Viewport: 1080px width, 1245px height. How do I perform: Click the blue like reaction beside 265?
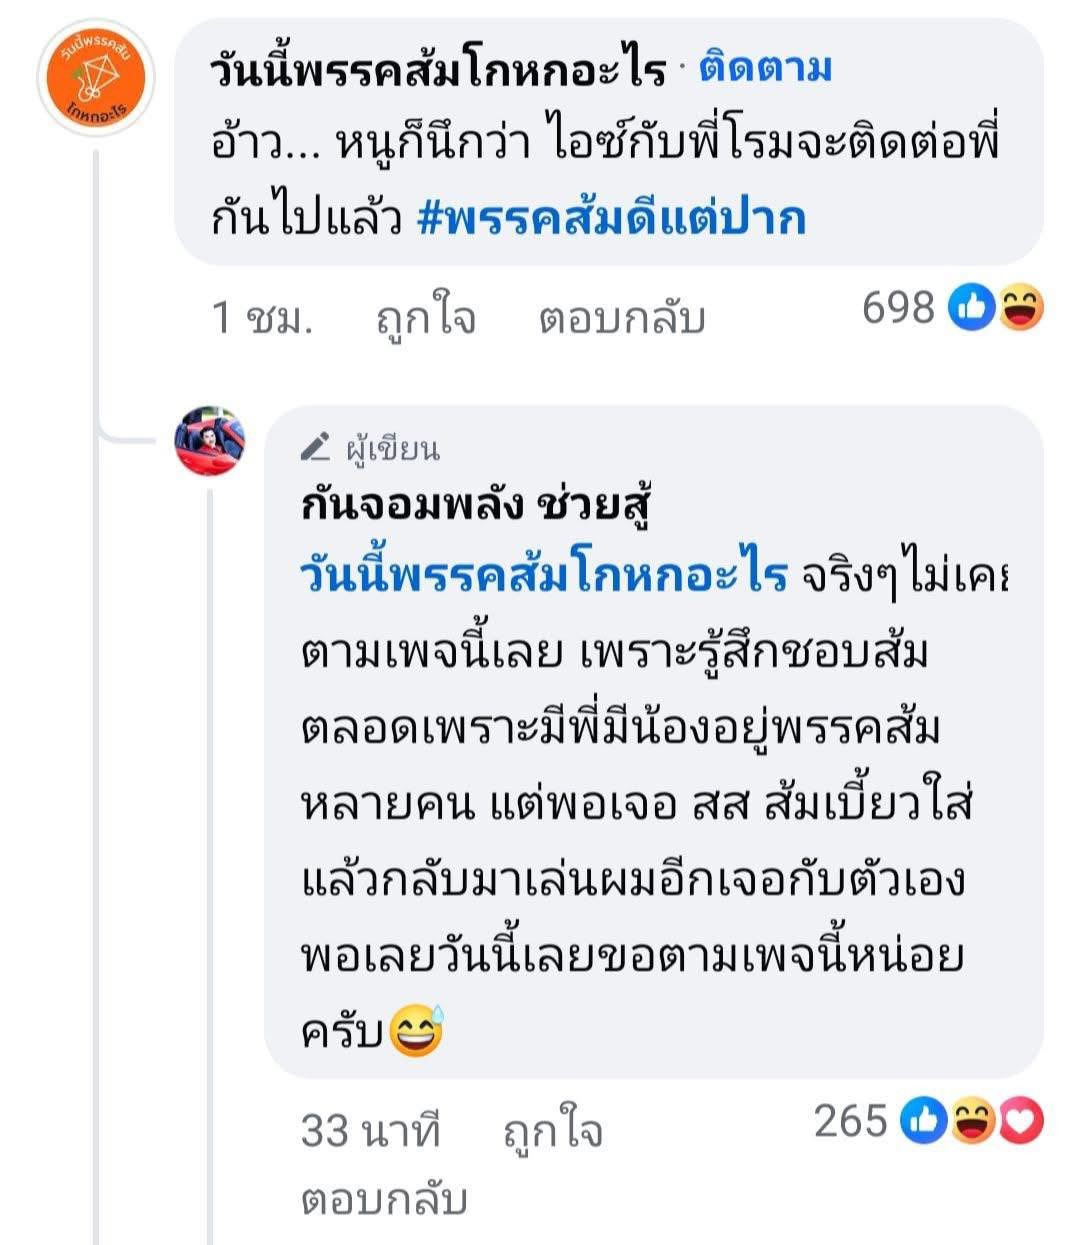pyautogui.click(x=924, y=1120)
